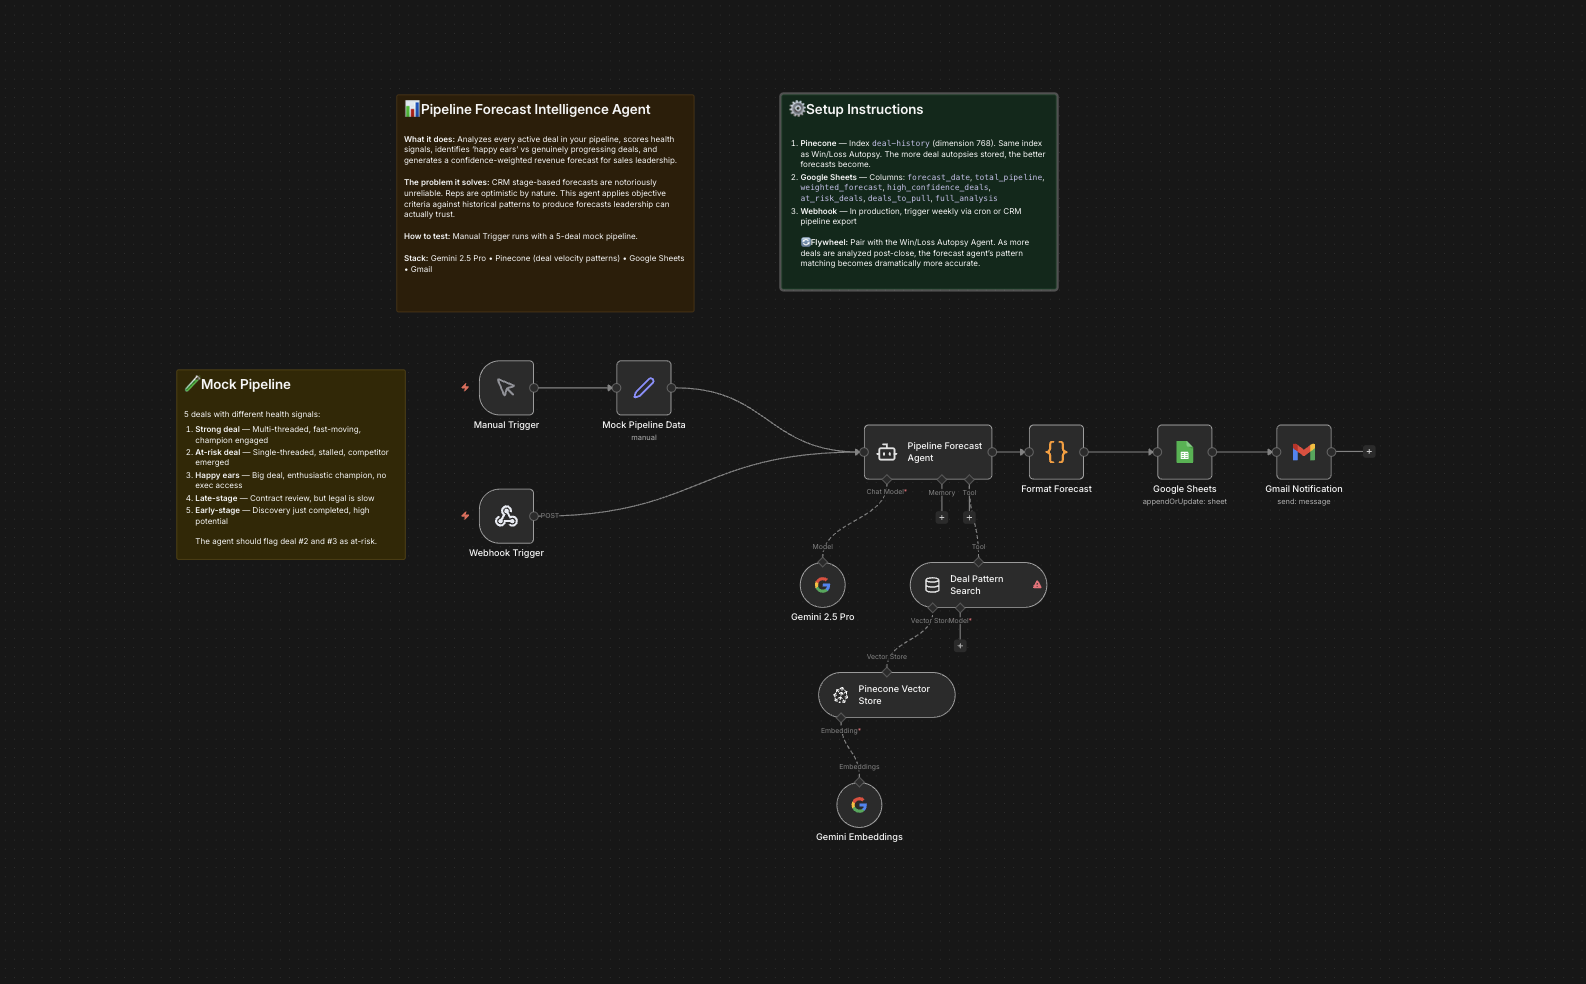Click the plus under Deal Pattern Search

click(x=960, y=646)
